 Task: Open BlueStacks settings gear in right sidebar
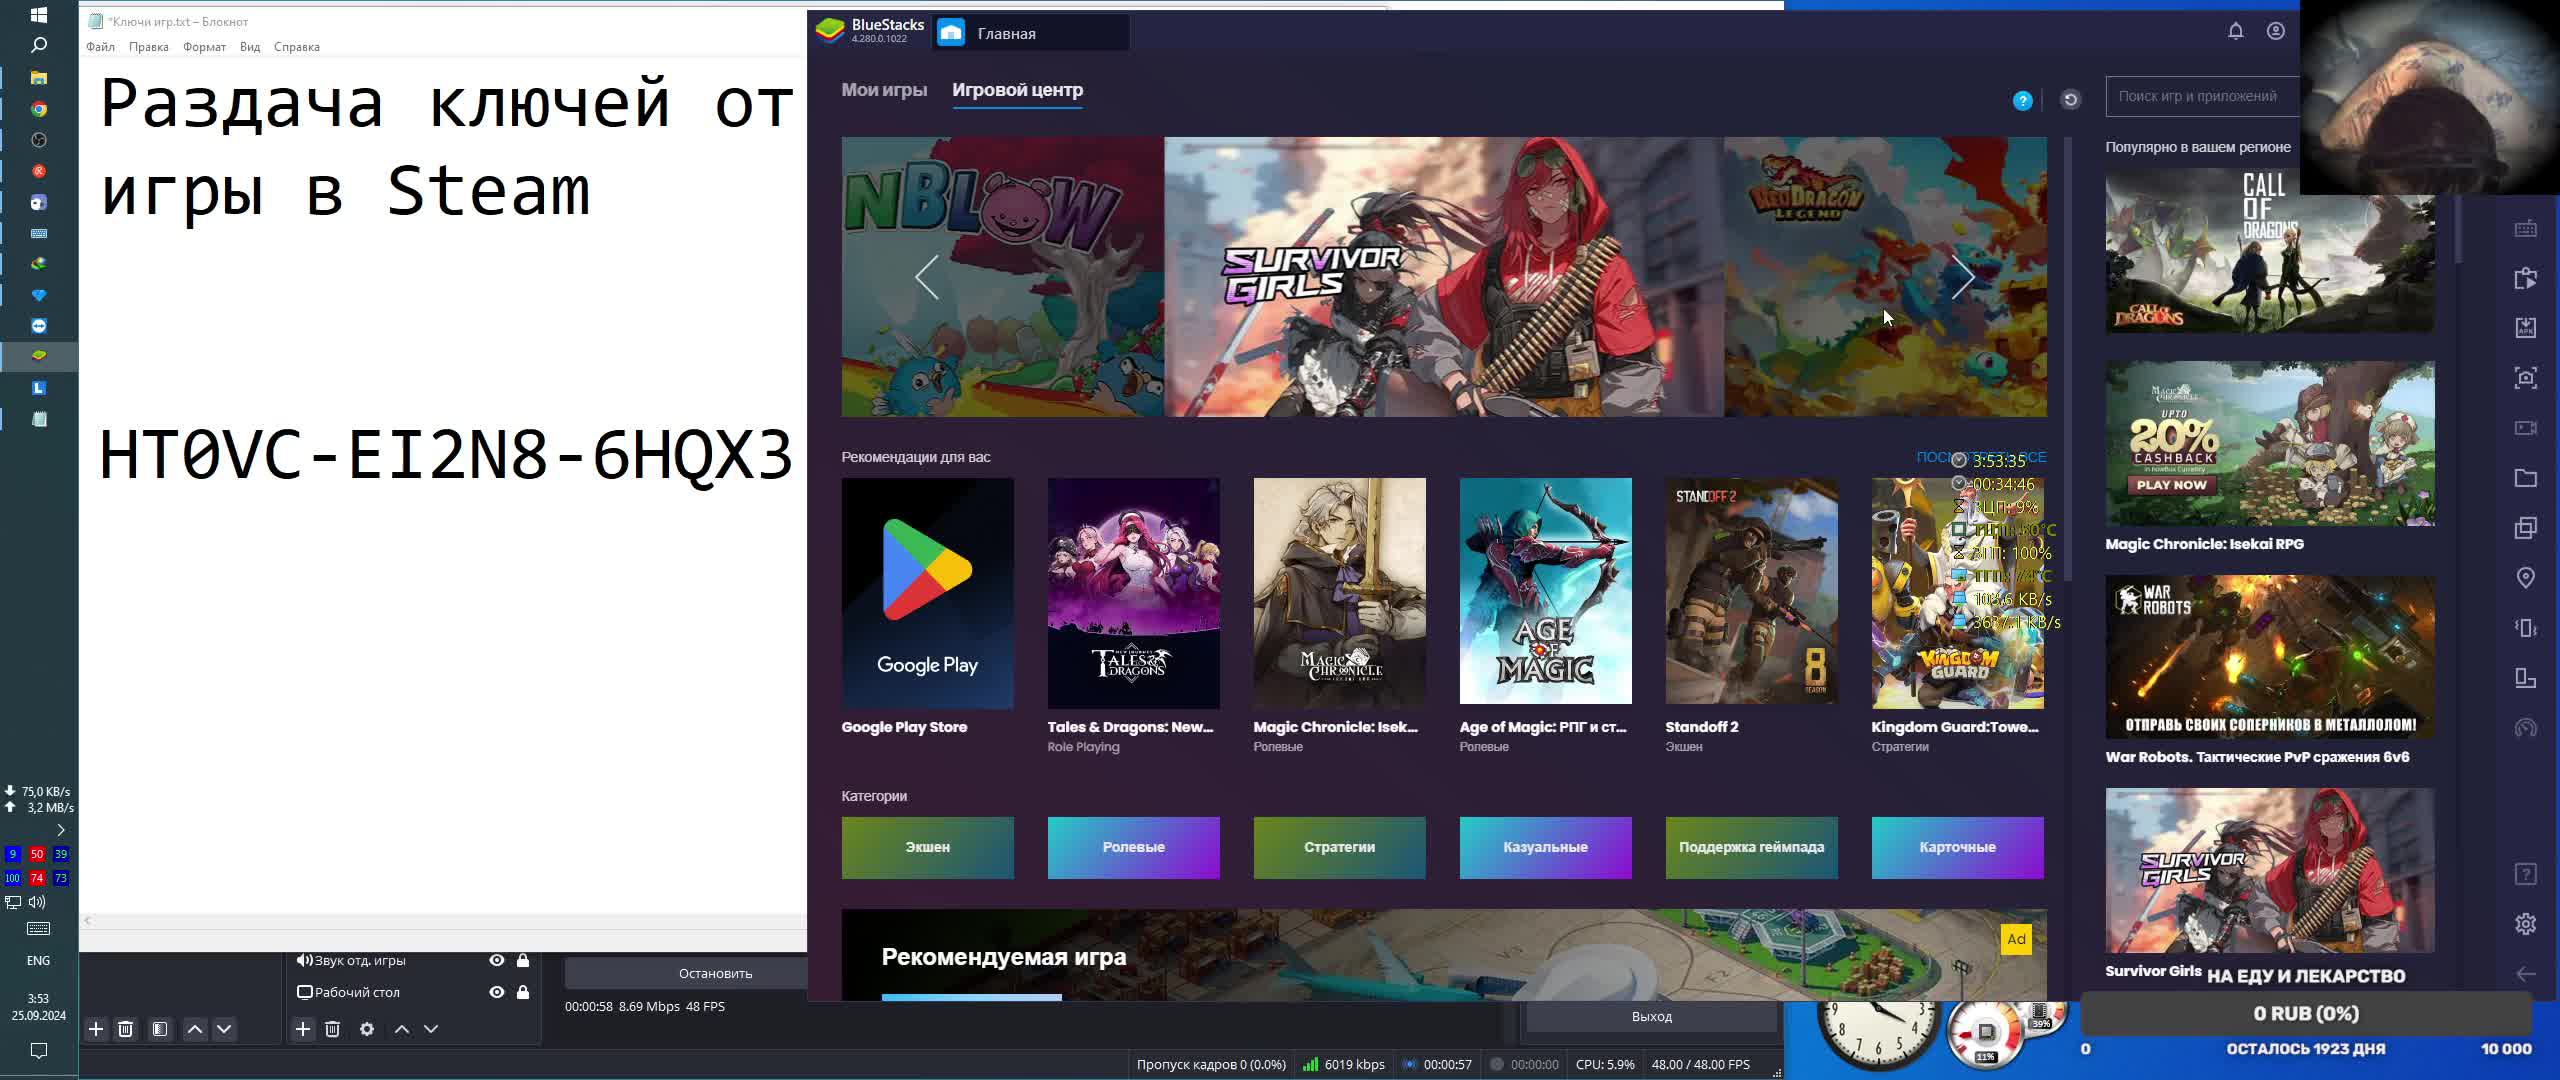tap(2525, 924)
